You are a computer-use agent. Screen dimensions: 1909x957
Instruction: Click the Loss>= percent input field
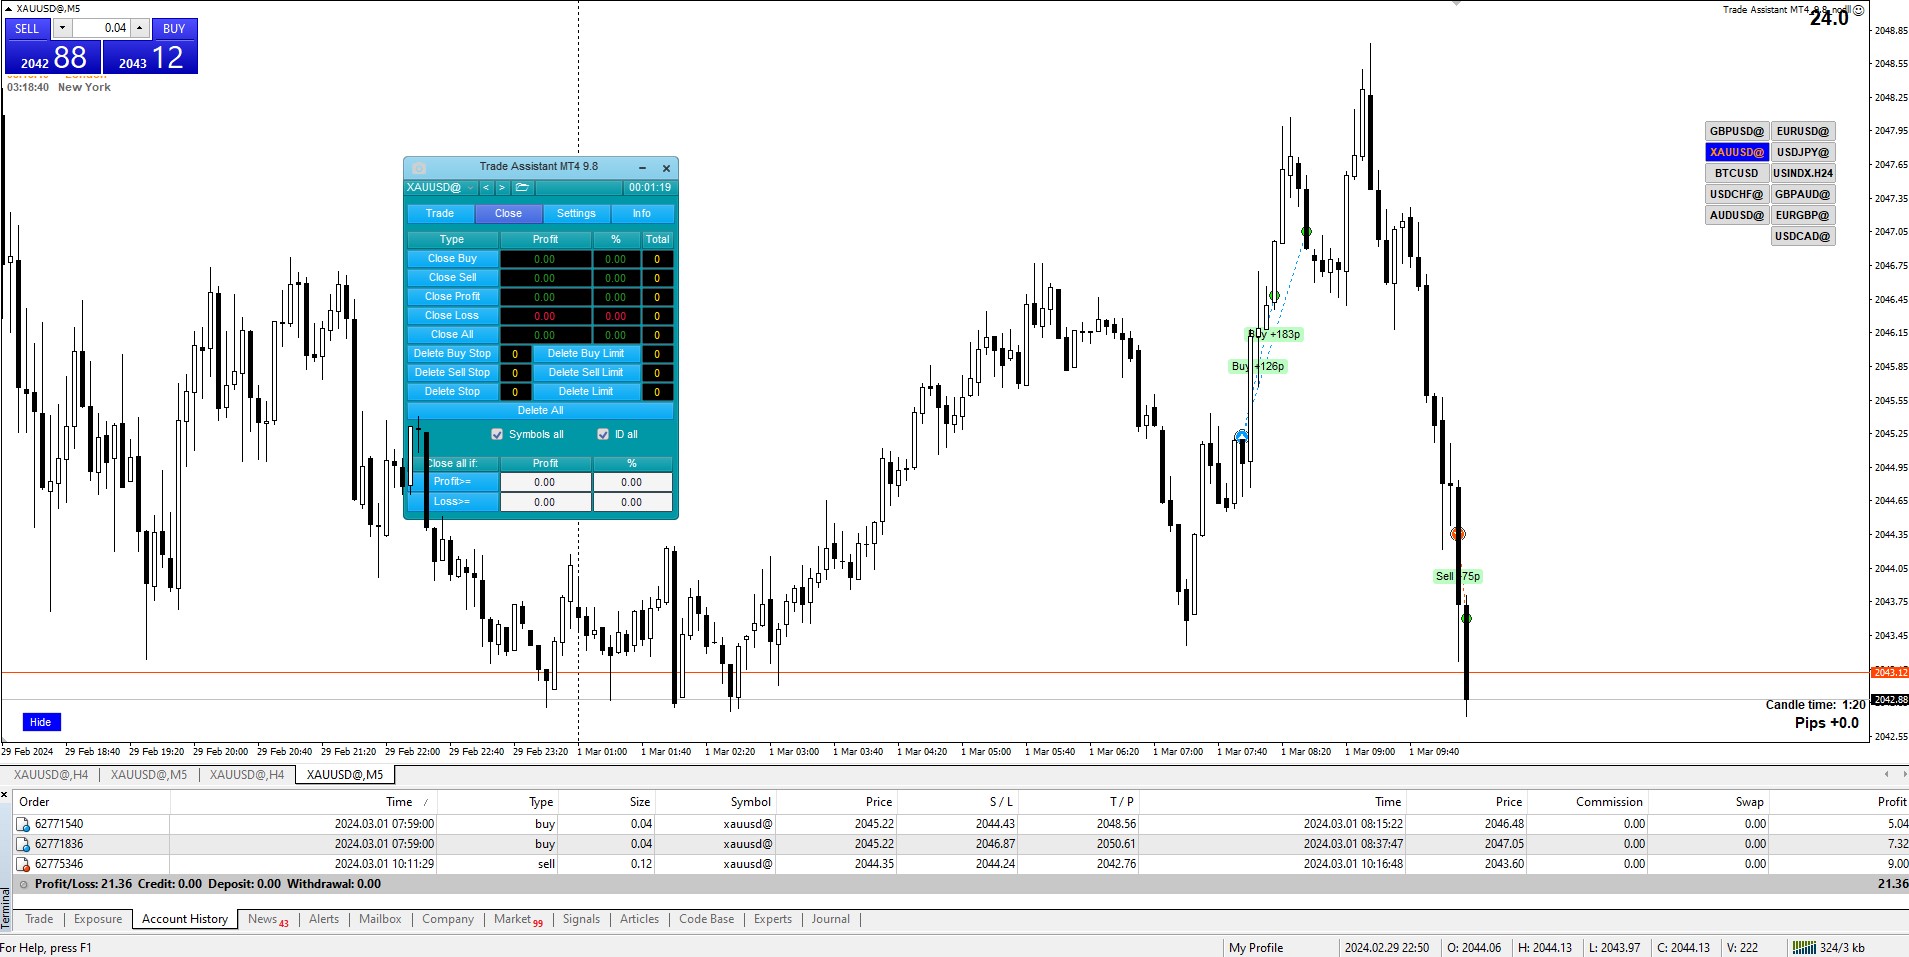(632, 503)
